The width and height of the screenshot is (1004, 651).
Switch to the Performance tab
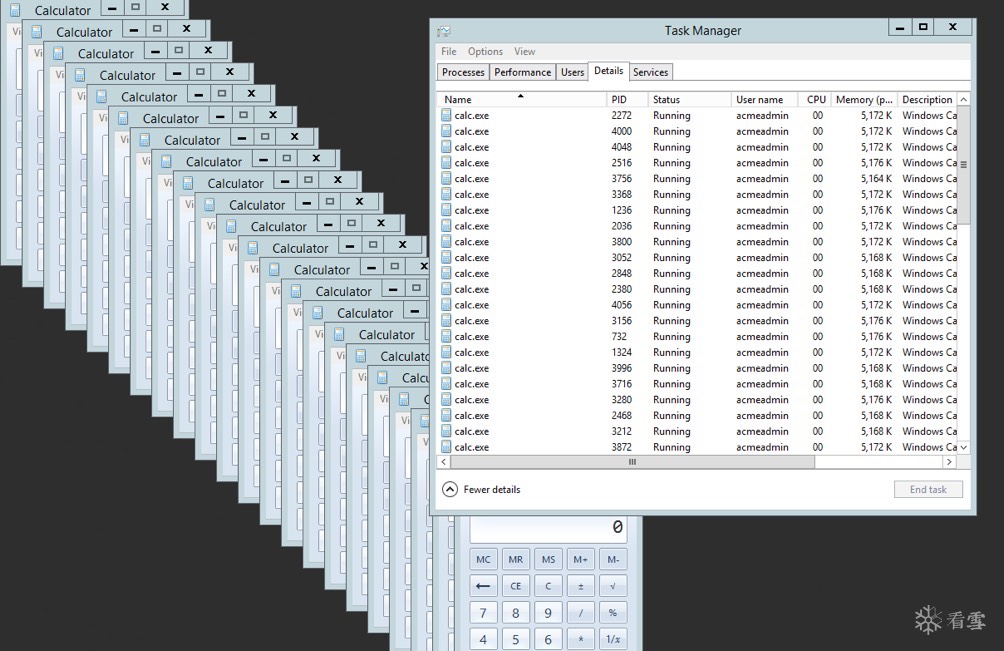(522, 72)
